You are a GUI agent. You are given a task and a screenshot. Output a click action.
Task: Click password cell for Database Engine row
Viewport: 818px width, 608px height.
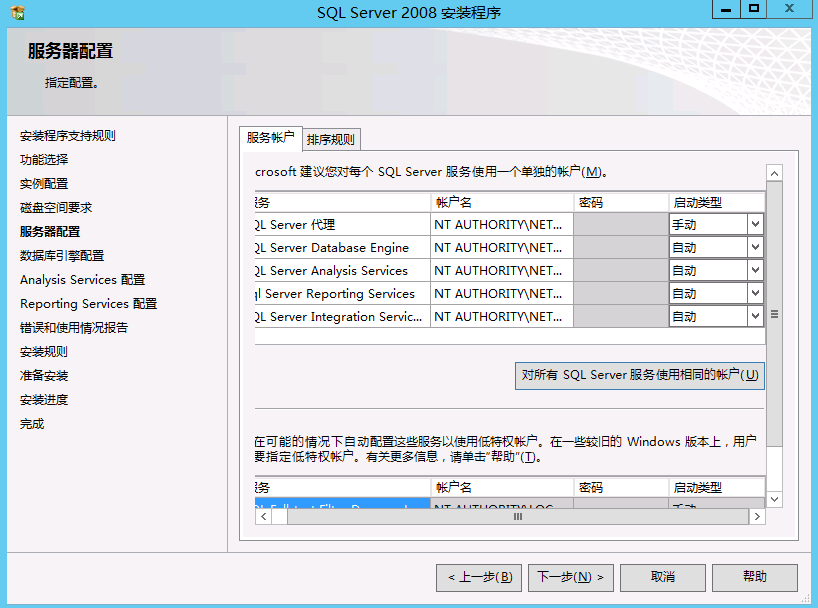coord(621,247)
